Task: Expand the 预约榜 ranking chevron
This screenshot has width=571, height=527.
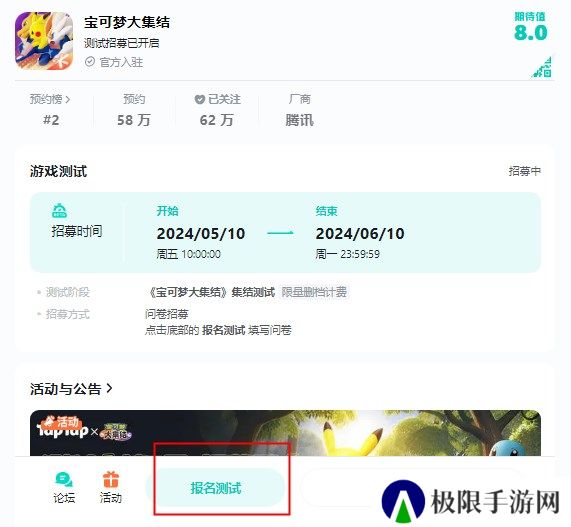Action: pyautogui.click(x=68, y=99)
